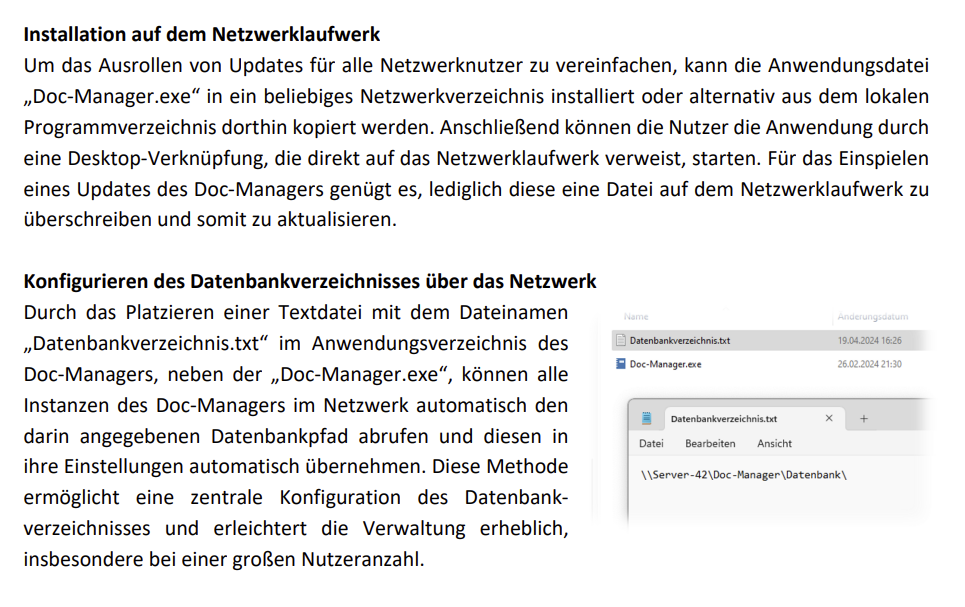Click heading Konfigurieren des Datenbankverzeichnisses über das Netzwerk
Screen dimensions: 965x607
pos(310,281)
